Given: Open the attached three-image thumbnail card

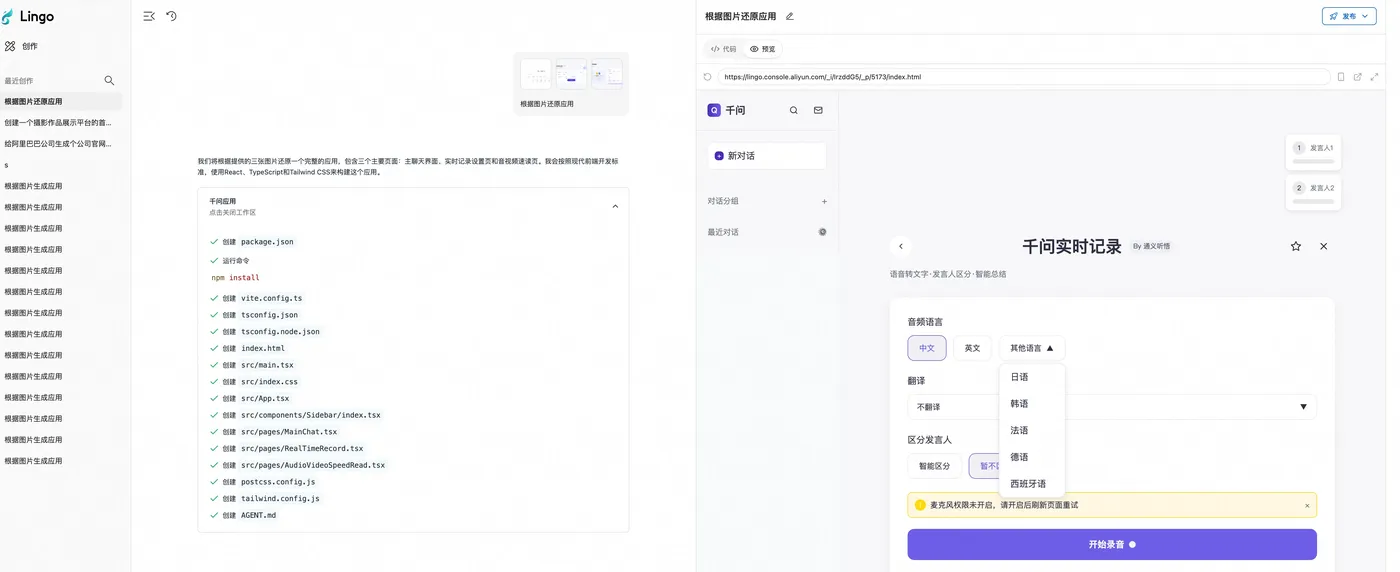Looking at the screenshot, I should pyautogui.click(x=571, y=83).
